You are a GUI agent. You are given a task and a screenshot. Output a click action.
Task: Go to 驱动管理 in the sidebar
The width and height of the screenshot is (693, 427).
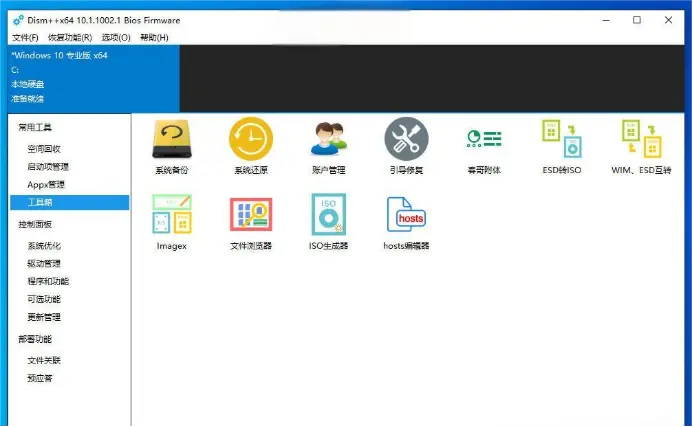[44, 263]
